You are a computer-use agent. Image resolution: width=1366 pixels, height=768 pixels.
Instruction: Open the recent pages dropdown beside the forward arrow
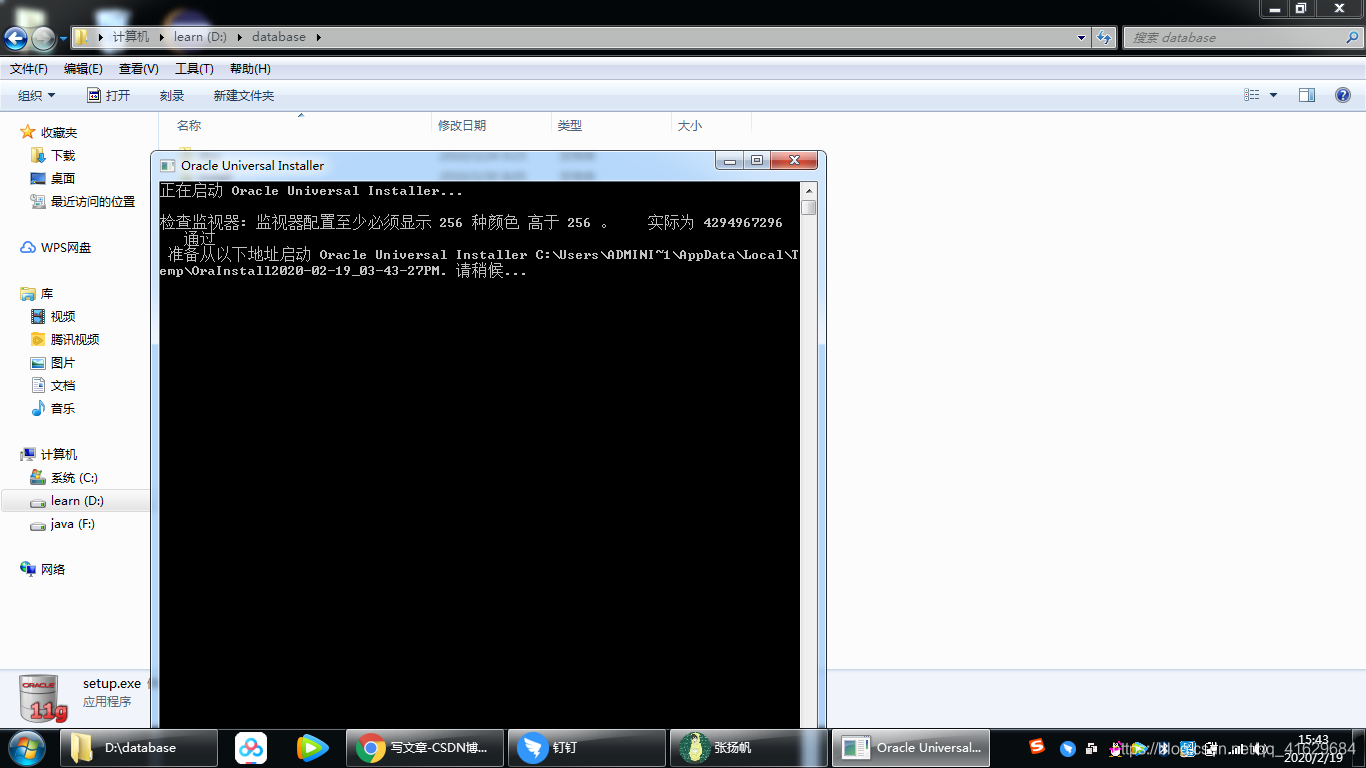tap(63, 39)
